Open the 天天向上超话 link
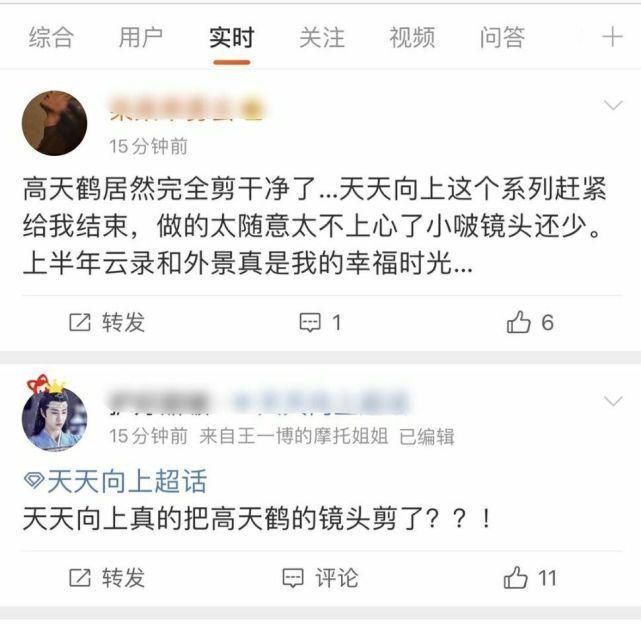 click(x=127, y=481)
